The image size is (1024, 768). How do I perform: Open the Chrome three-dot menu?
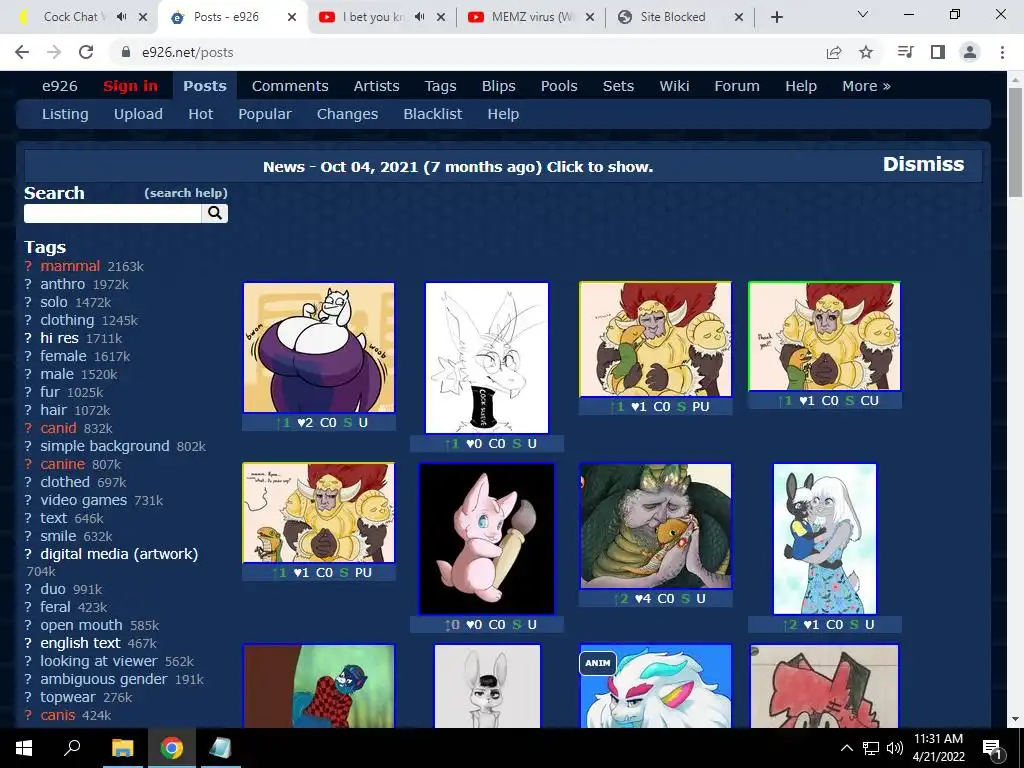pyautogui.click(x=1002, y=52)
